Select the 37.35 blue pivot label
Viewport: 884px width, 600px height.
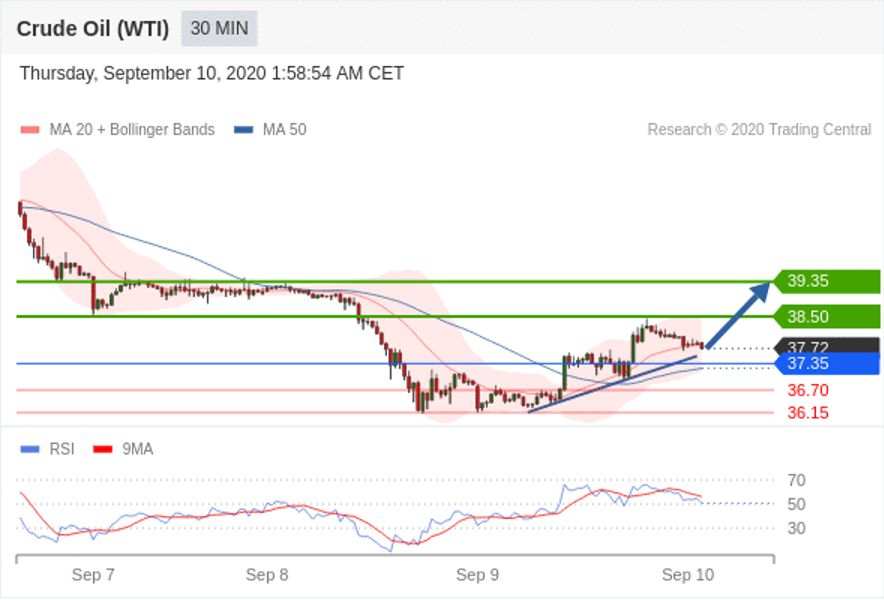pyautogui.click(x=827, y=364)
